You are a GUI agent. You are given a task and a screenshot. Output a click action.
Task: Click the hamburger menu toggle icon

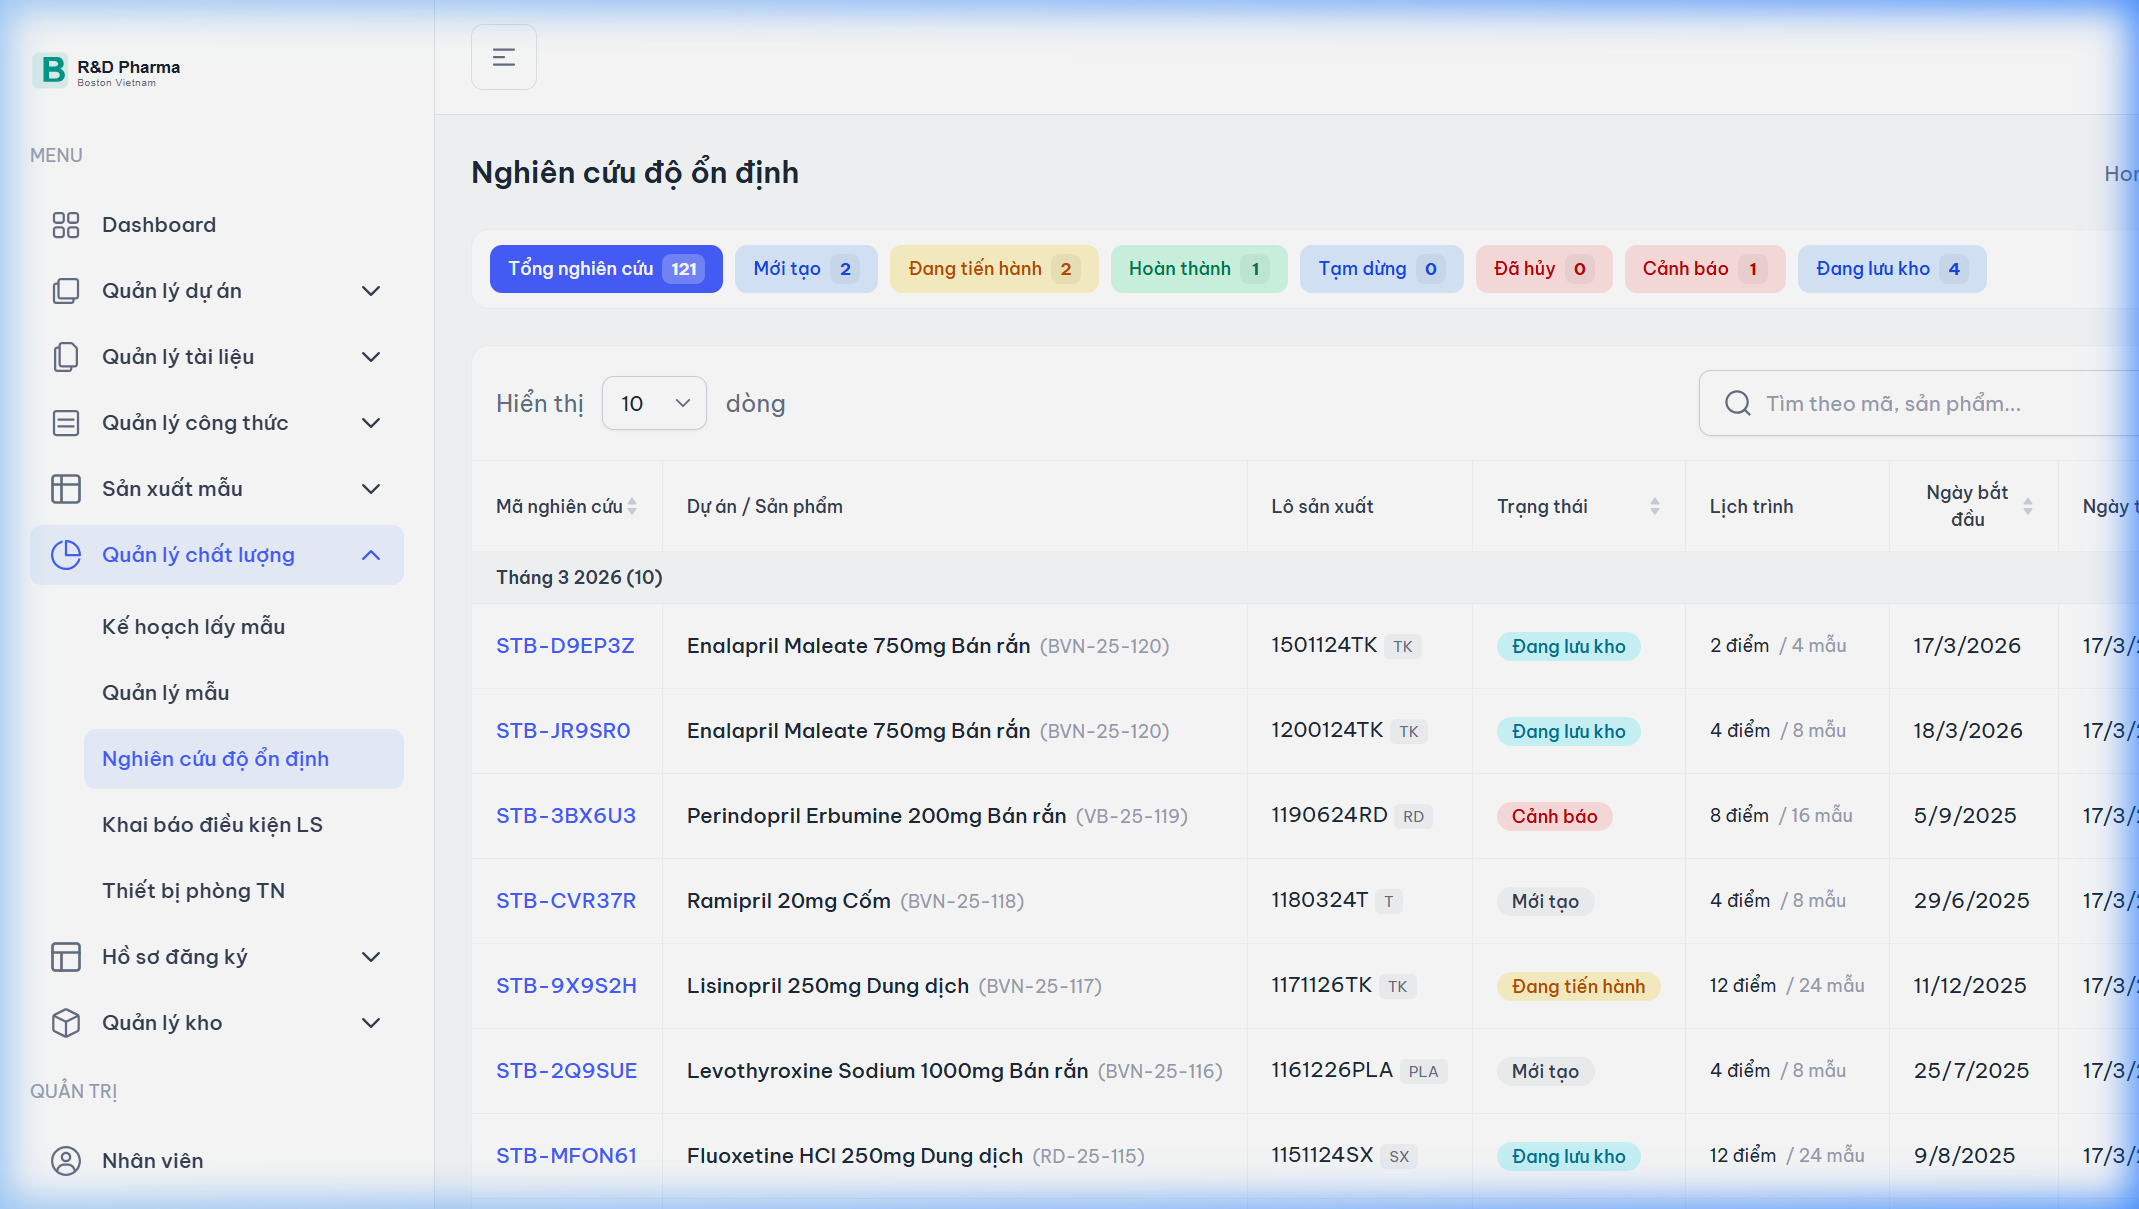tap(503, 57)
